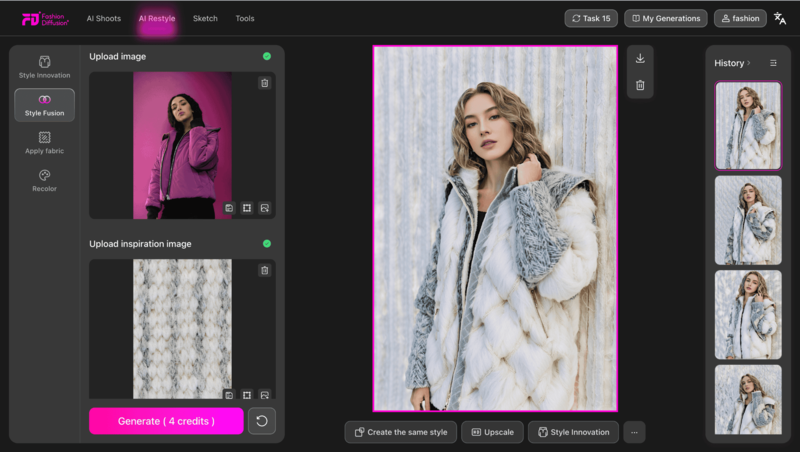800x452 pixels.
Task: Select the second History thumbnail
Action: [748, 220]
